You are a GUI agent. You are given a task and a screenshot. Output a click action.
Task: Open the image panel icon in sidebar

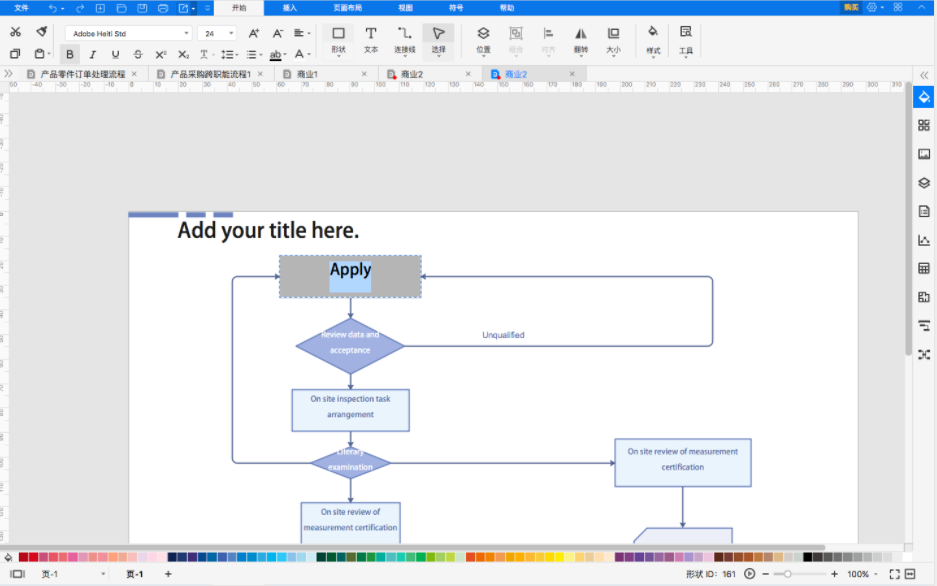(924, 154)
